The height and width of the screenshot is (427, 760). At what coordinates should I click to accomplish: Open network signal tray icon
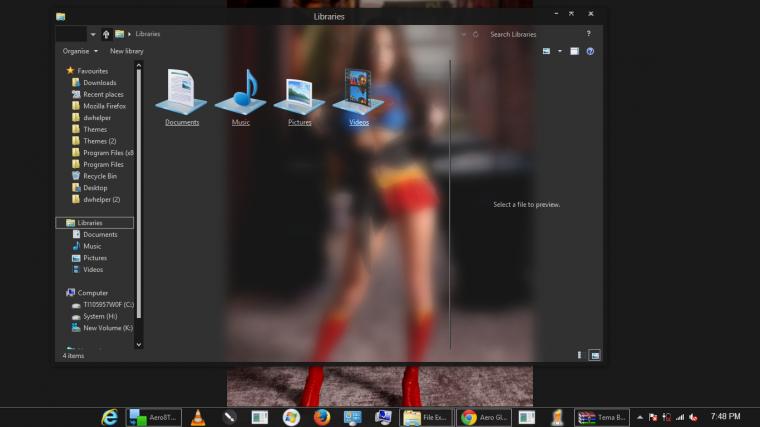pyautogui.click(x=680, y=417)
